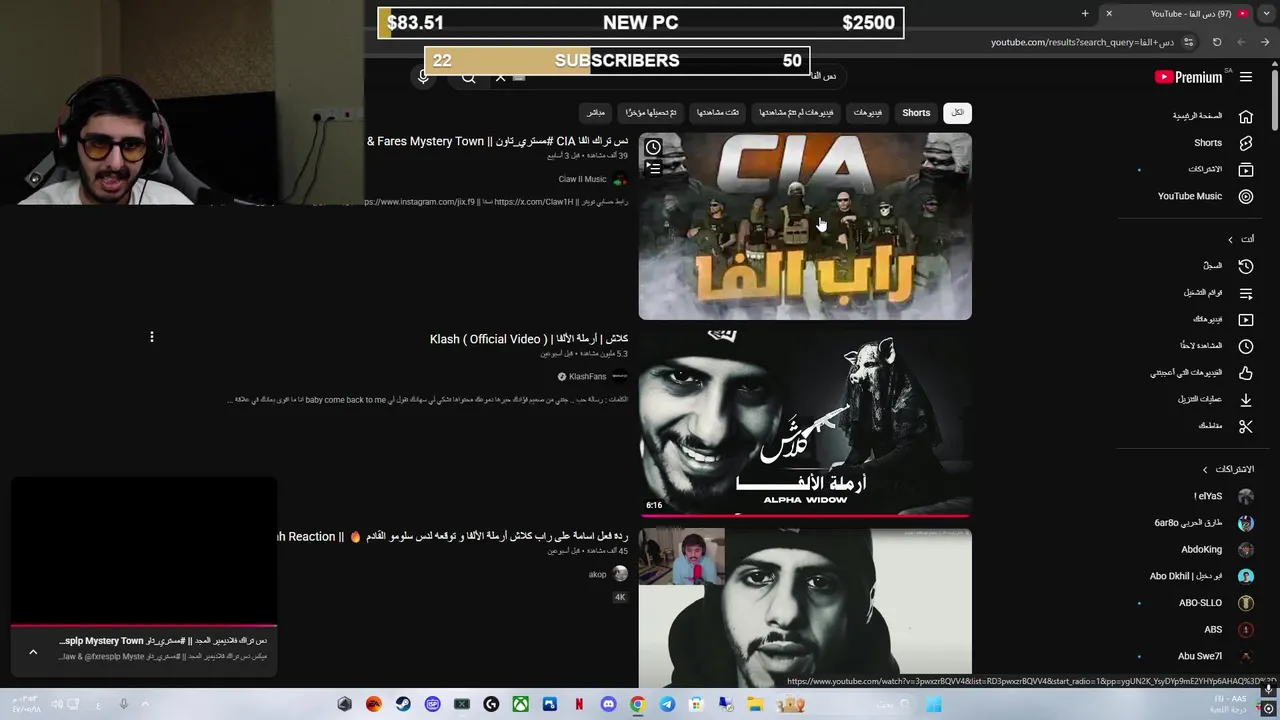Open Telegram from the taskbar
Screen dimensions: 1280x720
click(667, 704)
